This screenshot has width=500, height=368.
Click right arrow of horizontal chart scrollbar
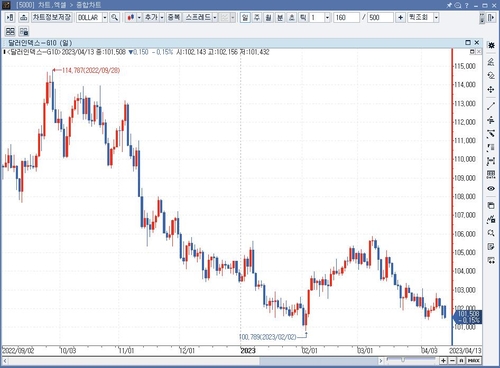point(381,361)
